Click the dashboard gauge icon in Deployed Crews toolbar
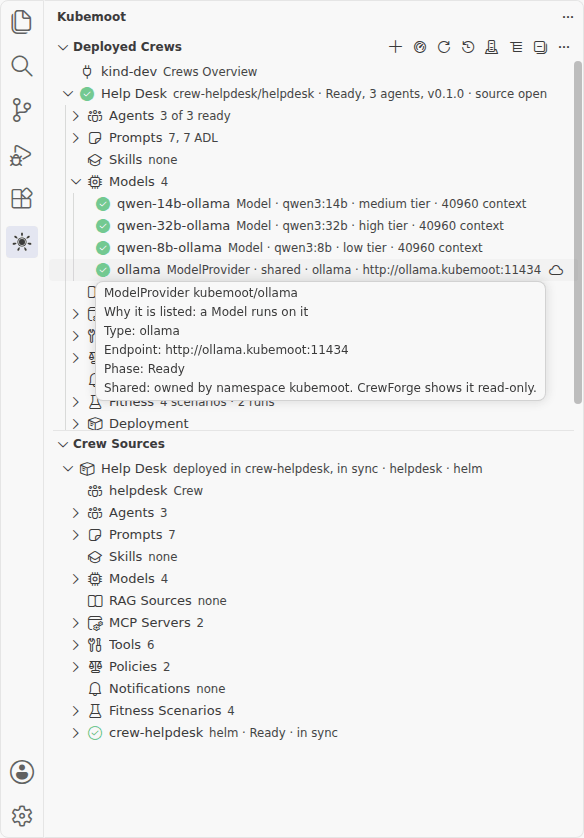 [x=420, y=47]
